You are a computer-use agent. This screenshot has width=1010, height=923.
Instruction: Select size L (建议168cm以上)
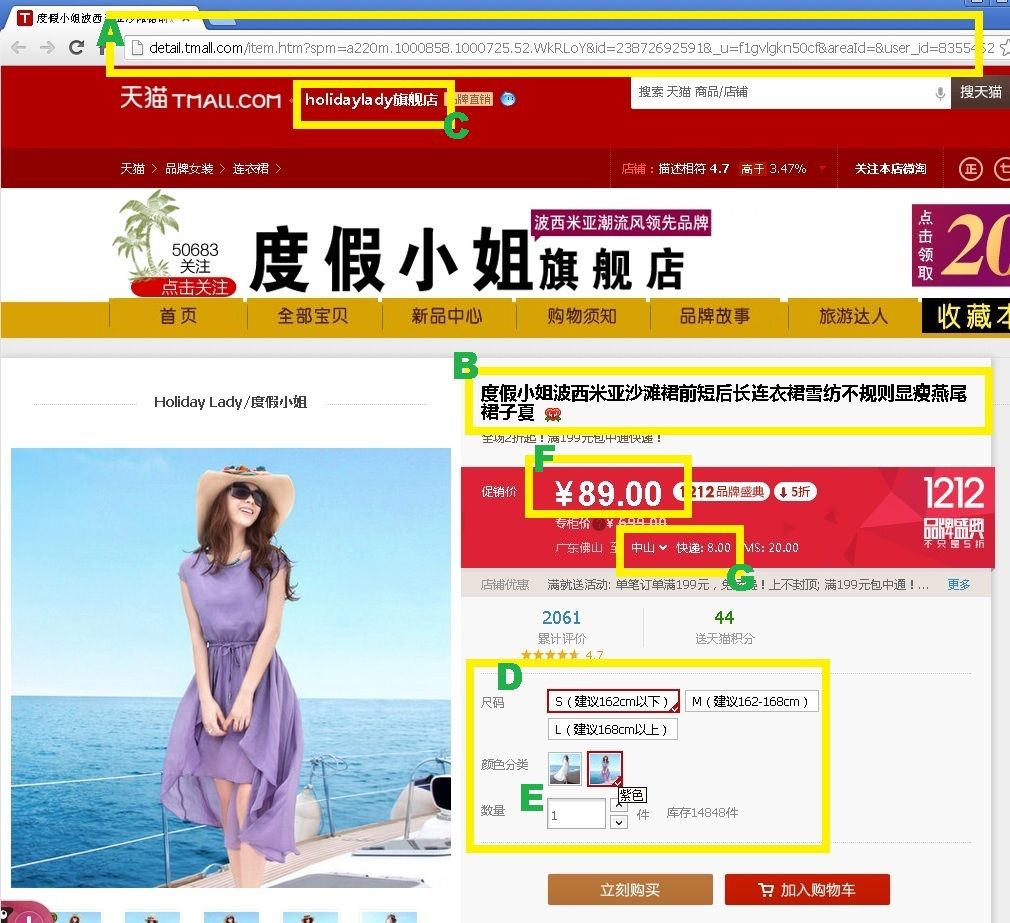pyautogui.click(x=612, y=729)
